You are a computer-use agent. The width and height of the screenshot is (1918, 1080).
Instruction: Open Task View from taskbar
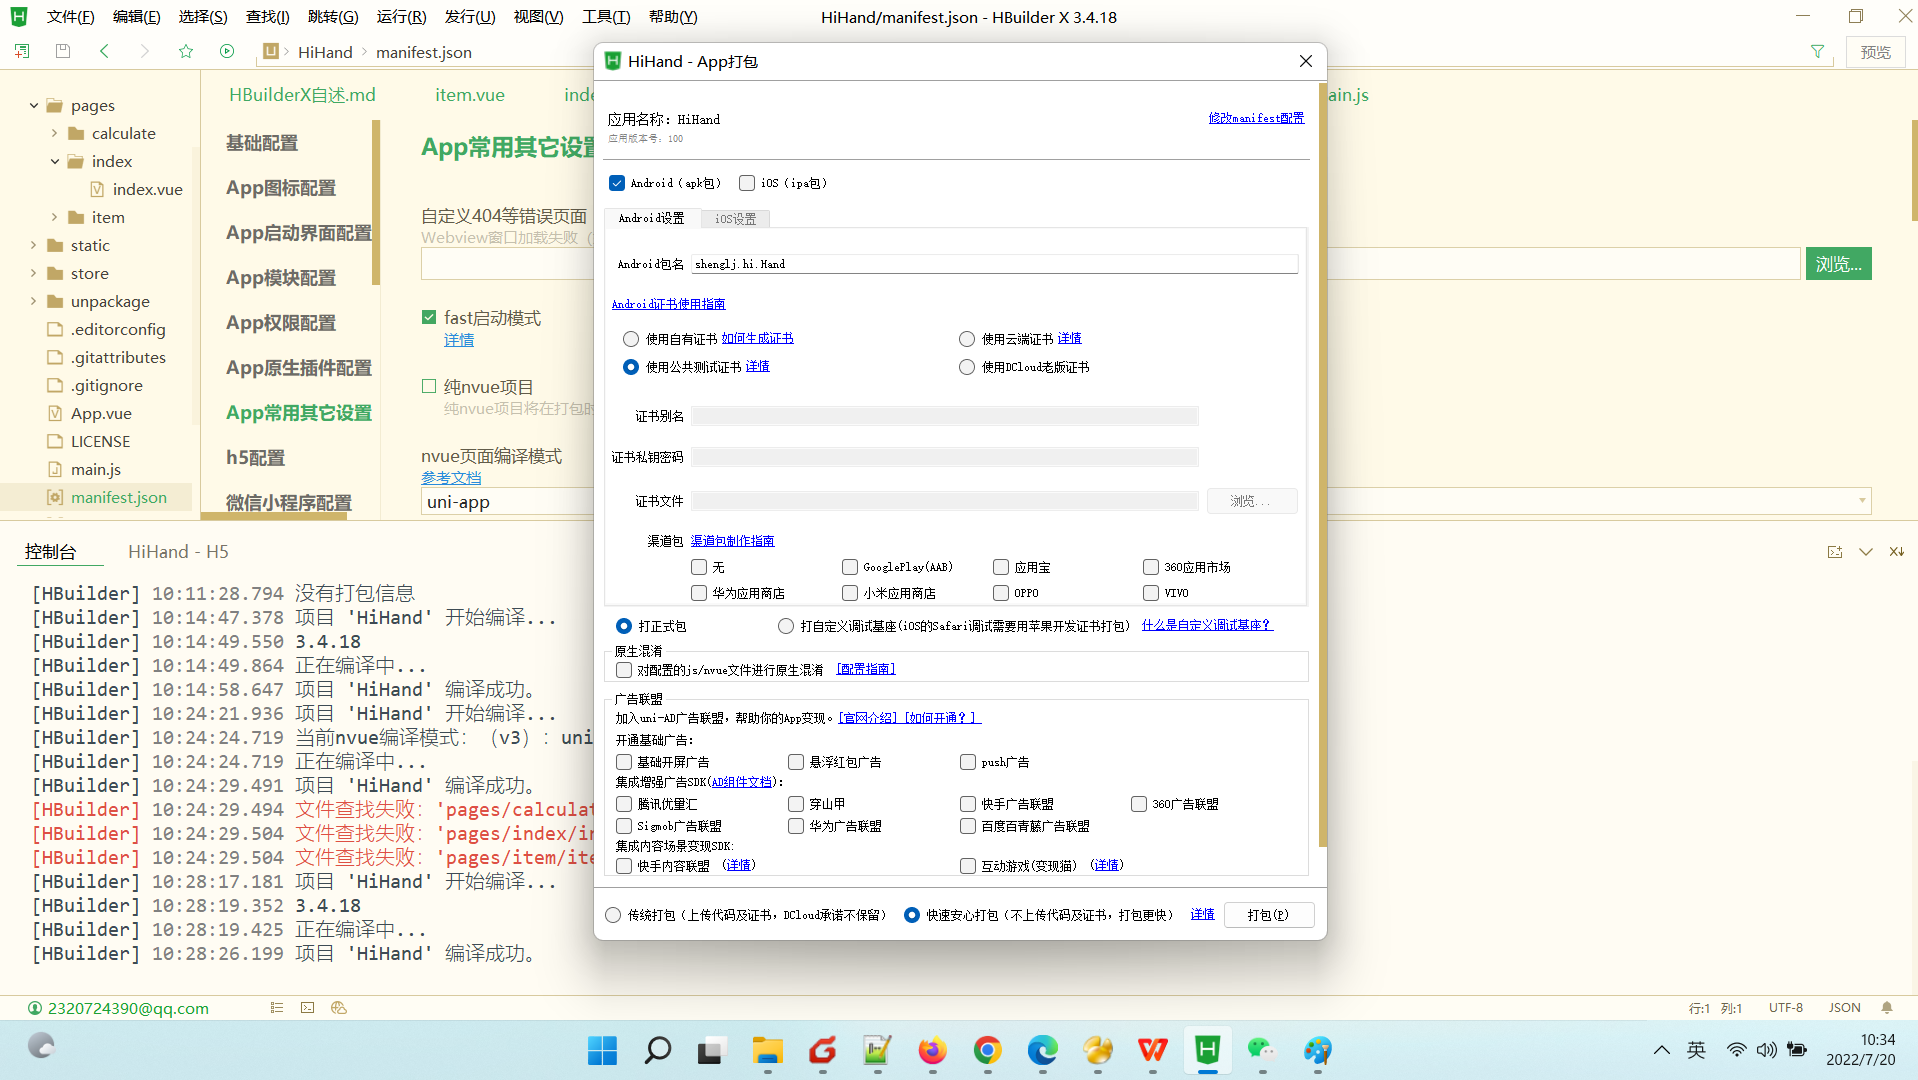click(710, 1050)
